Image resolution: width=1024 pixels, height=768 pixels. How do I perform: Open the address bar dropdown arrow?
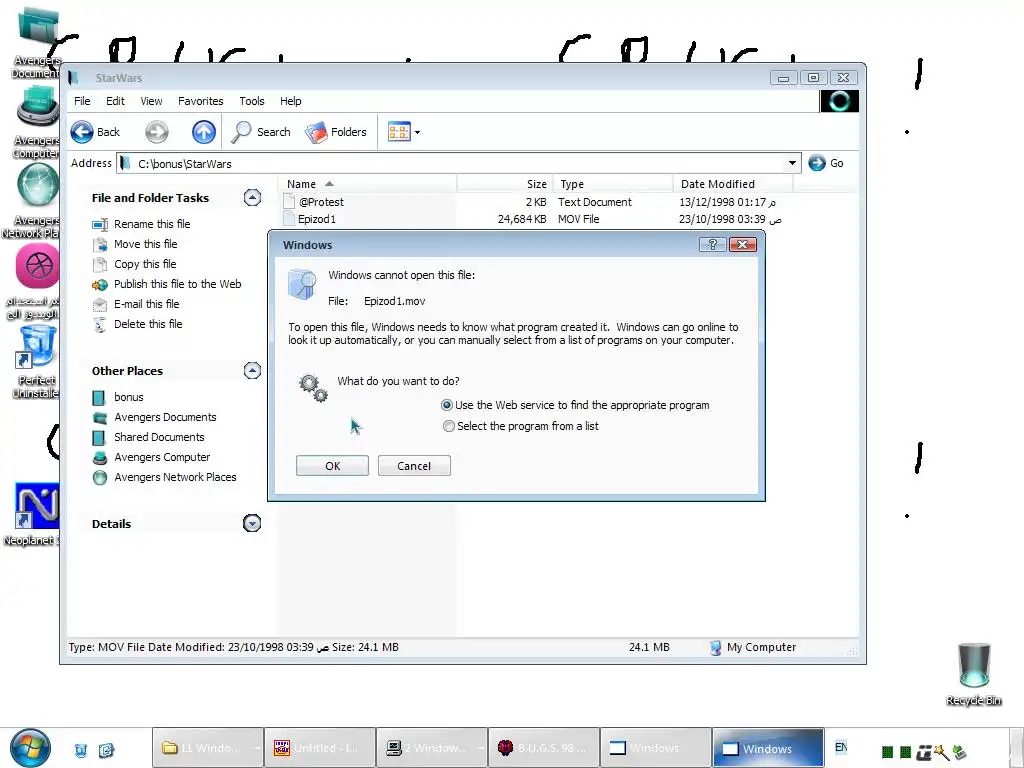pos(792,163)
